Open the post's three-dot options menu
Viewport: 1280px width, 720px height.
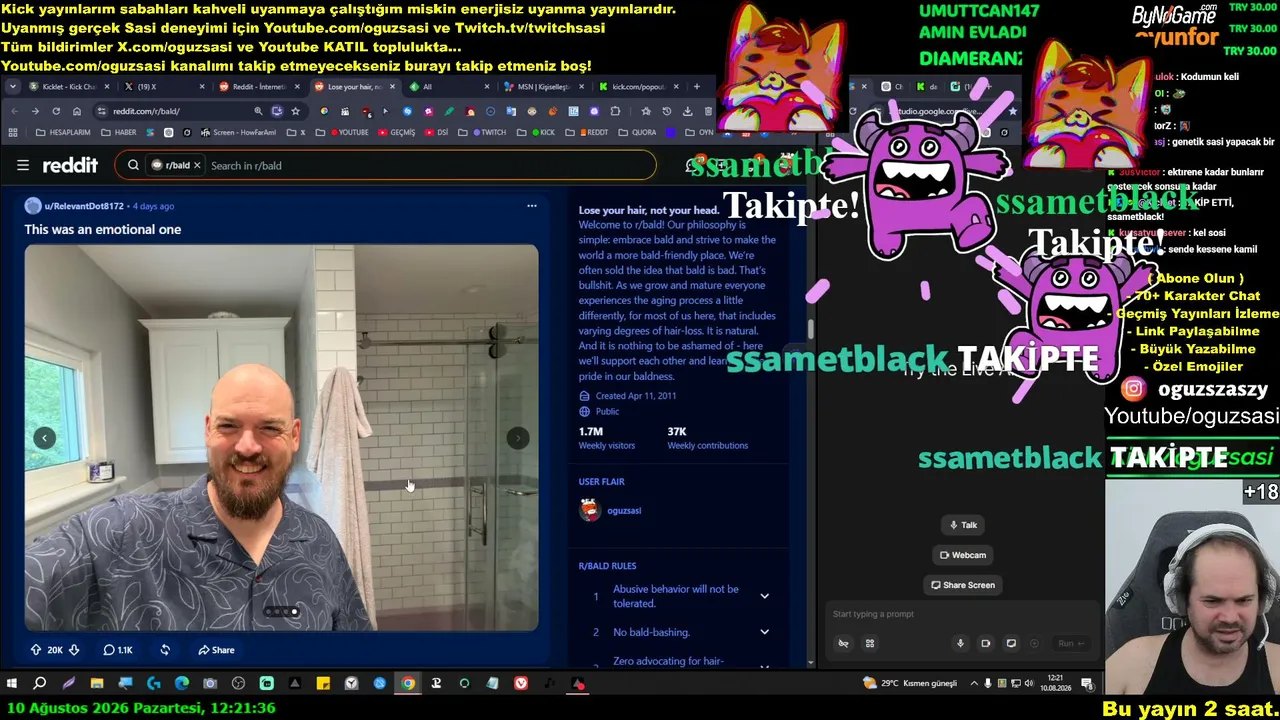(x=532, y=206)
